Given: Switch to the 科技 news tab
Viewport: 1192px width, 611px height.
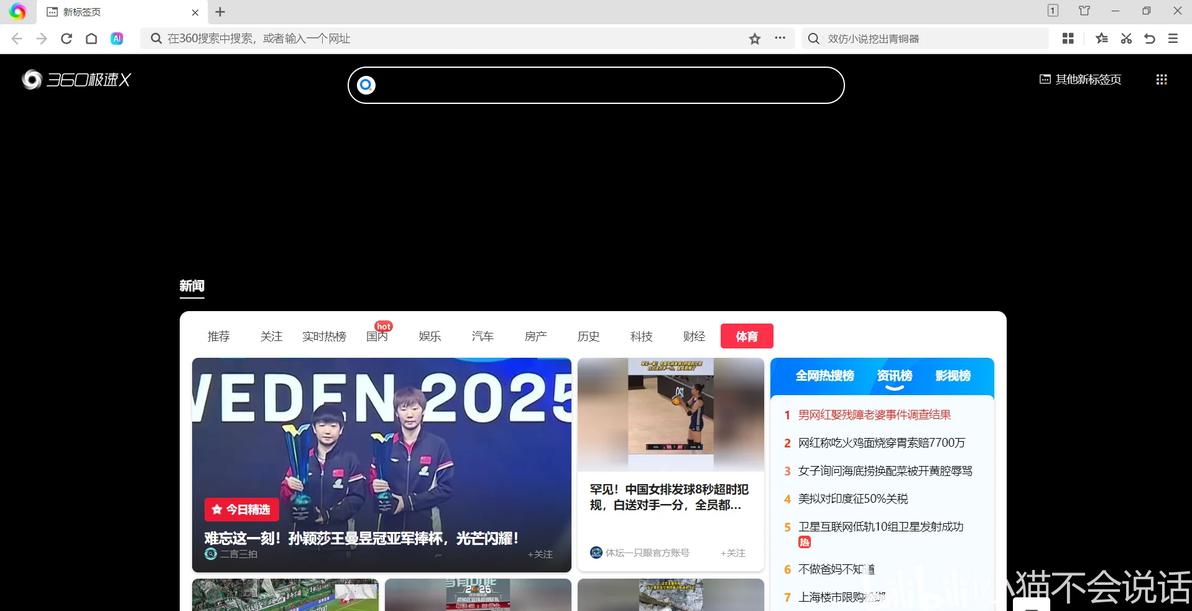Looking at the screenshot, I should click(641, 336).
